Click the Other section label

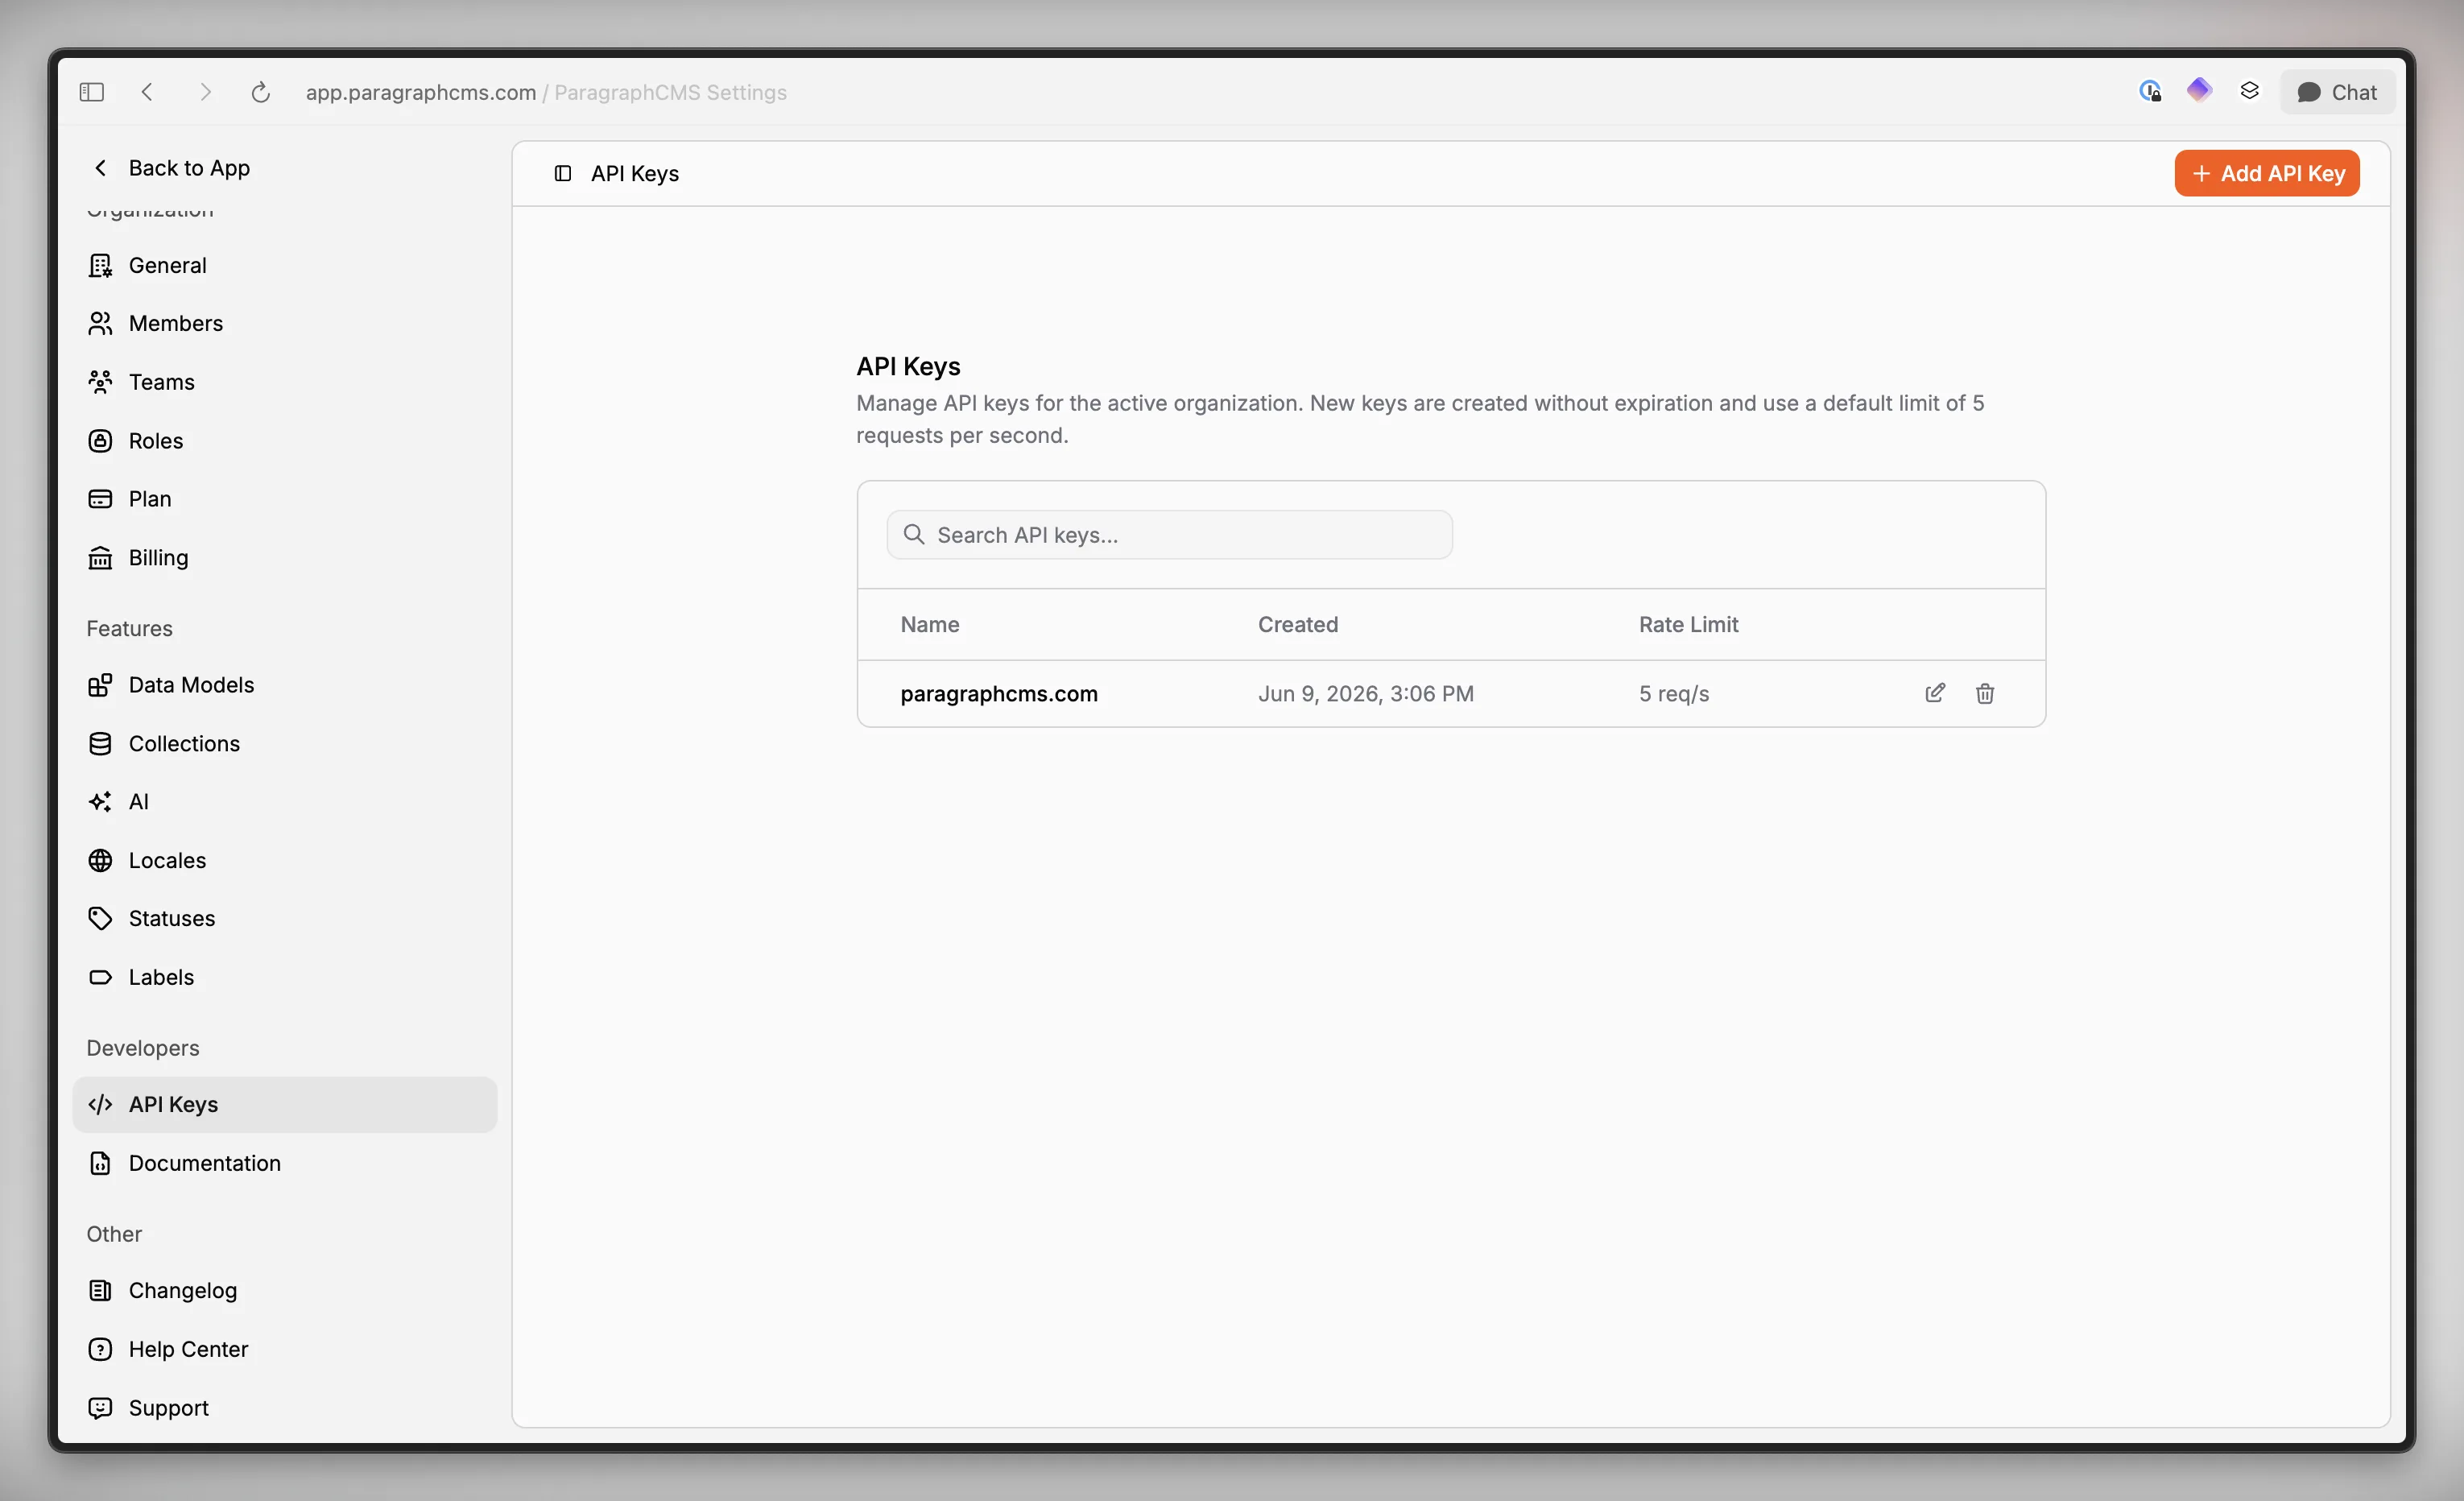[114, 1234]
